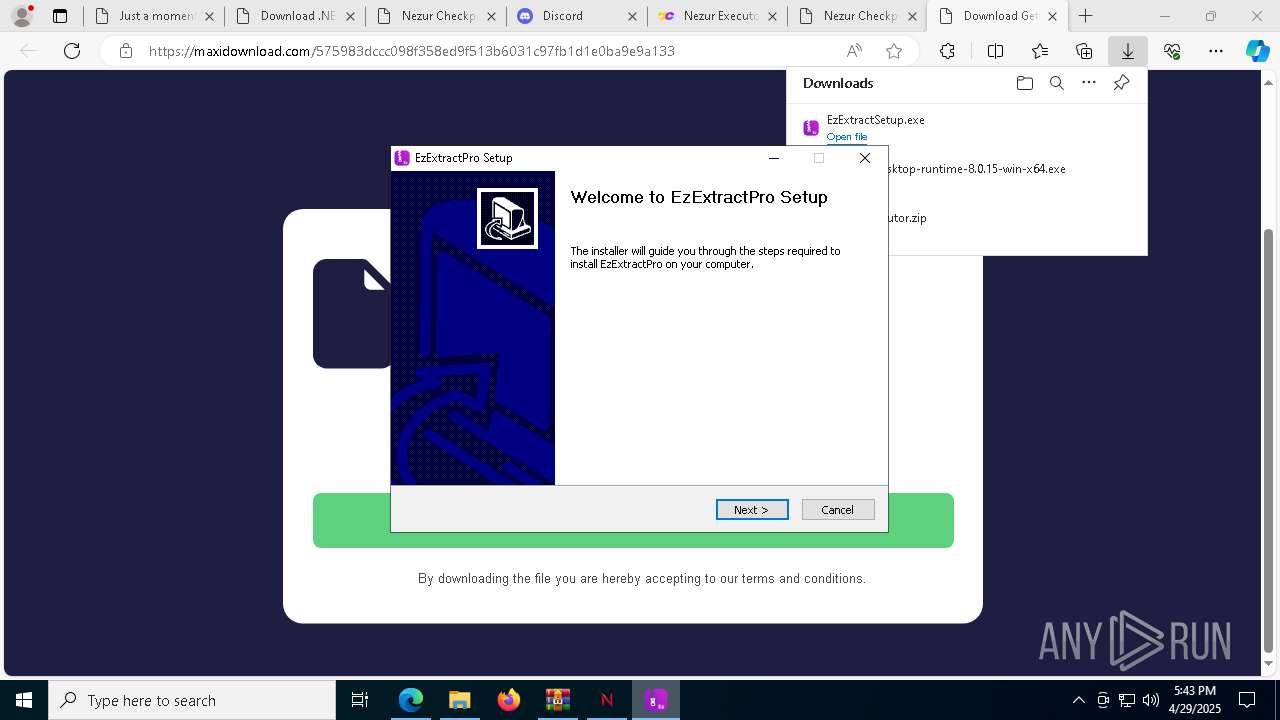Cancel the EzExtractPro Setup installer
The width and height of the screenshot is (1280, 720).
838,510
